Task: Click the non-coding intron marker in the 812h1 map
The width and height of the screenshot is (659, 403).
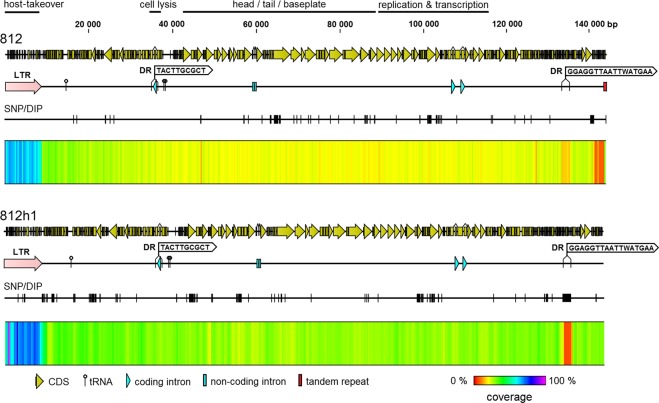Action: coord(258,264)
